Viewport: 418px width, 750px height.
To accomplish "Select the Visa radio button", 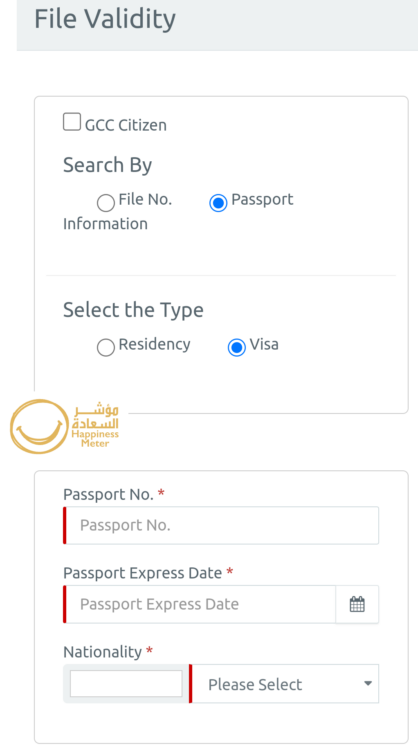I will point(237,347).
